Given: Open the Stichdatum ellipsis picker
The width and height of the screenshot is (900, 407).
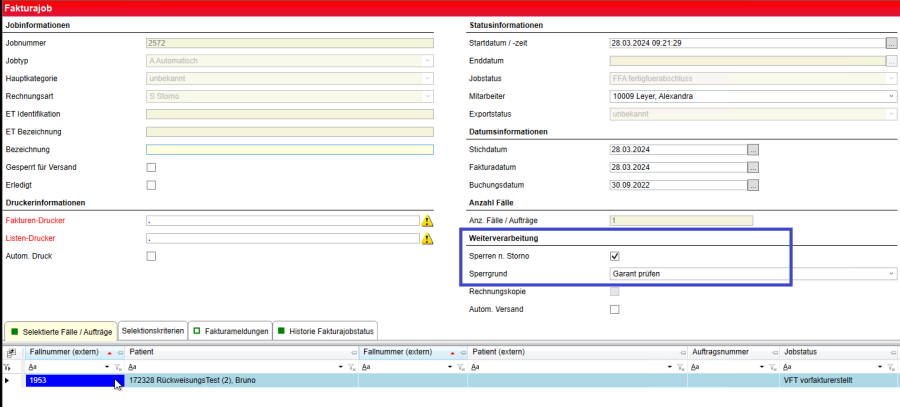Looking at the screenshot, I should [x=753, y=149].
